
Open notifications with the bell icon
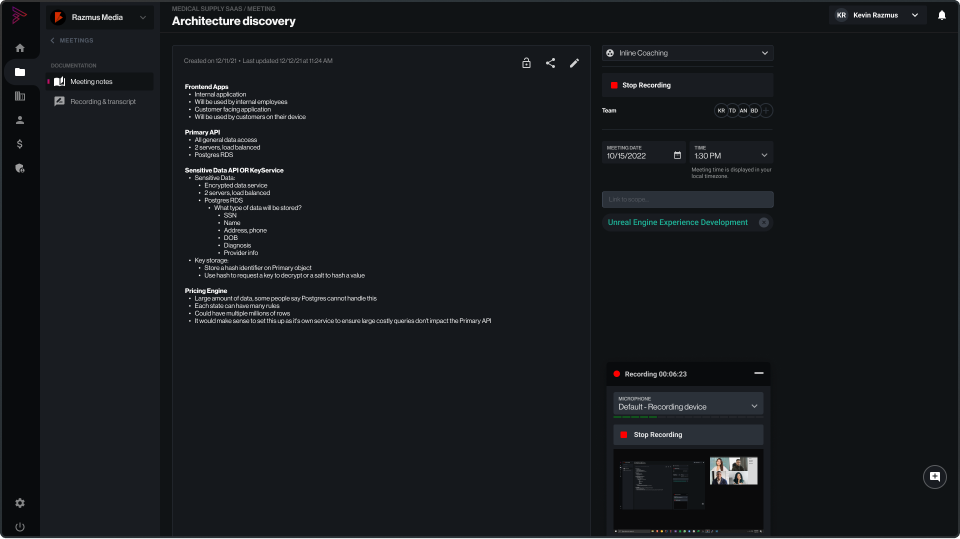(941, 16)
